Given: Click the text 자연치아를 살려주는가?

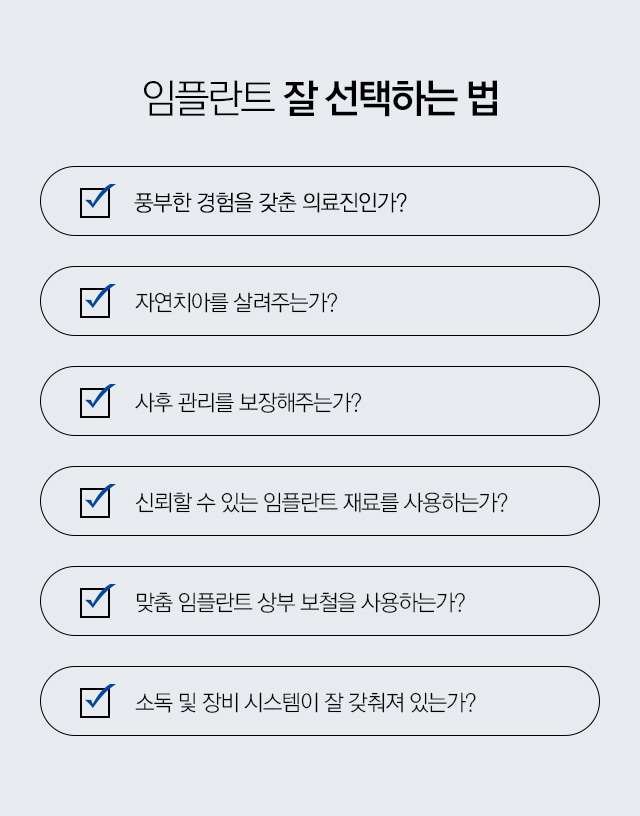Looking at the screenshot, I should [236, 302].
